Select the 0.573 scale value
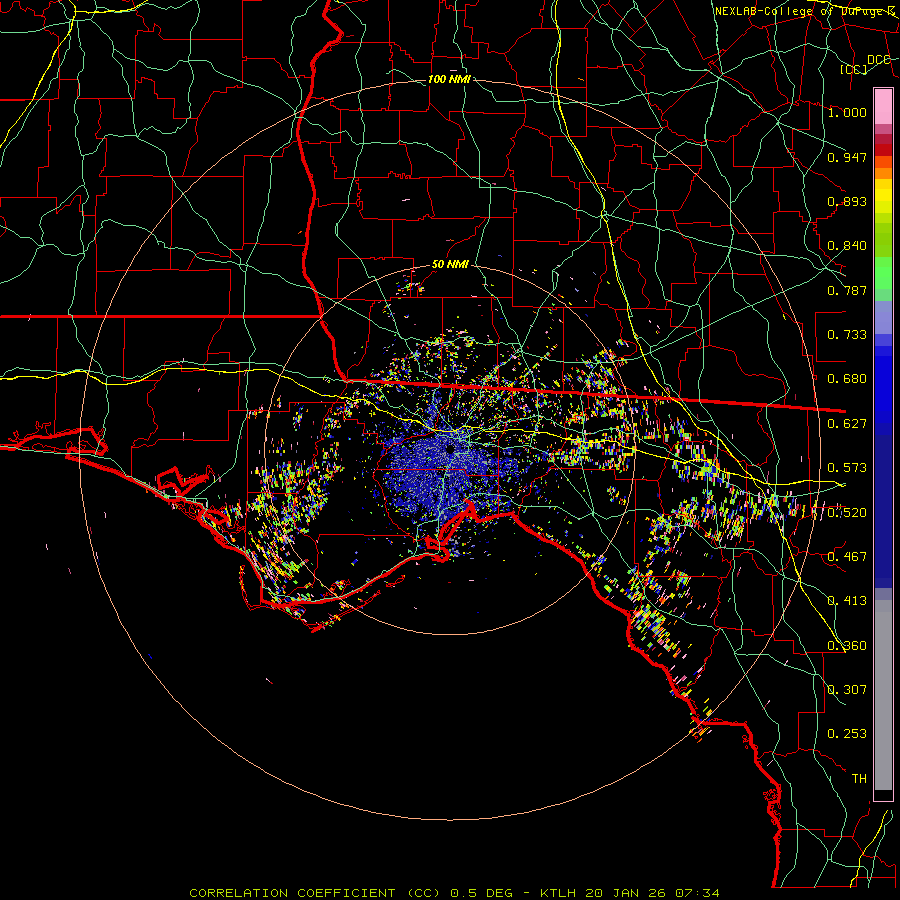This screenshot has width=900, height=900. coord(847,468)
